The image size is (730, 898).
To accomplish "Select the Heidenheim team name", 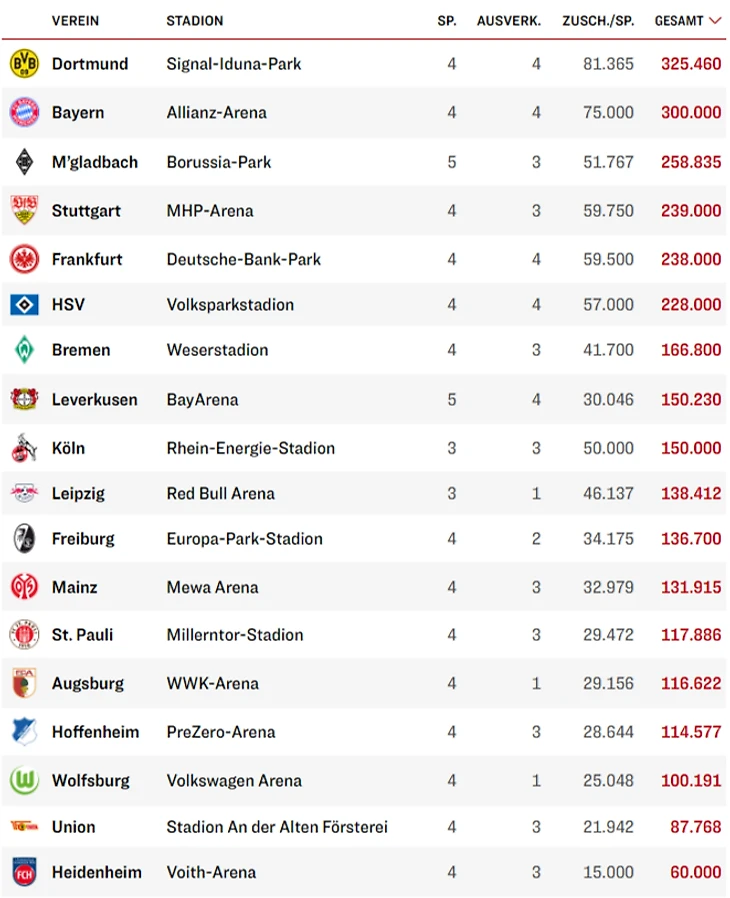I will (96, 872).
